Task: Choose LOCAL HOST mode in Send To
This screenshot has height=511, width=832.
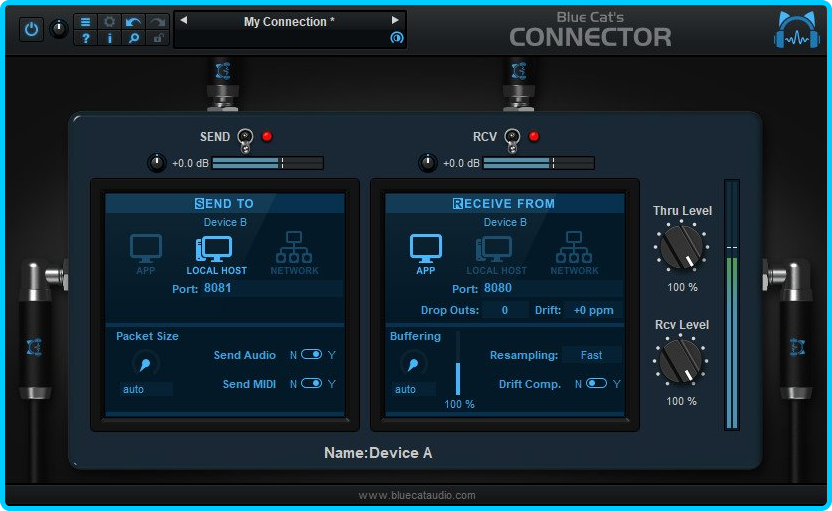Action: pyautogui.click(x=216, y=255)
